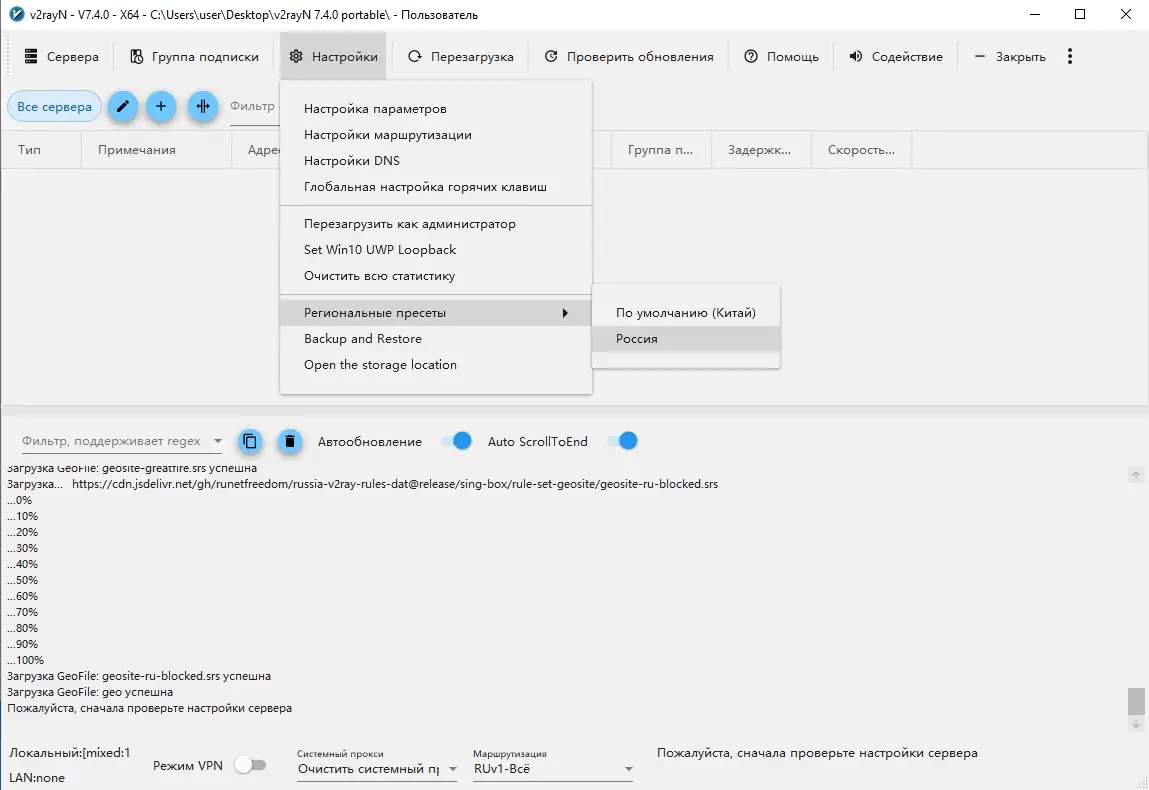Turn off Auto ScrollToEnd toggle

pyautogui.click(x=622, y=441)
